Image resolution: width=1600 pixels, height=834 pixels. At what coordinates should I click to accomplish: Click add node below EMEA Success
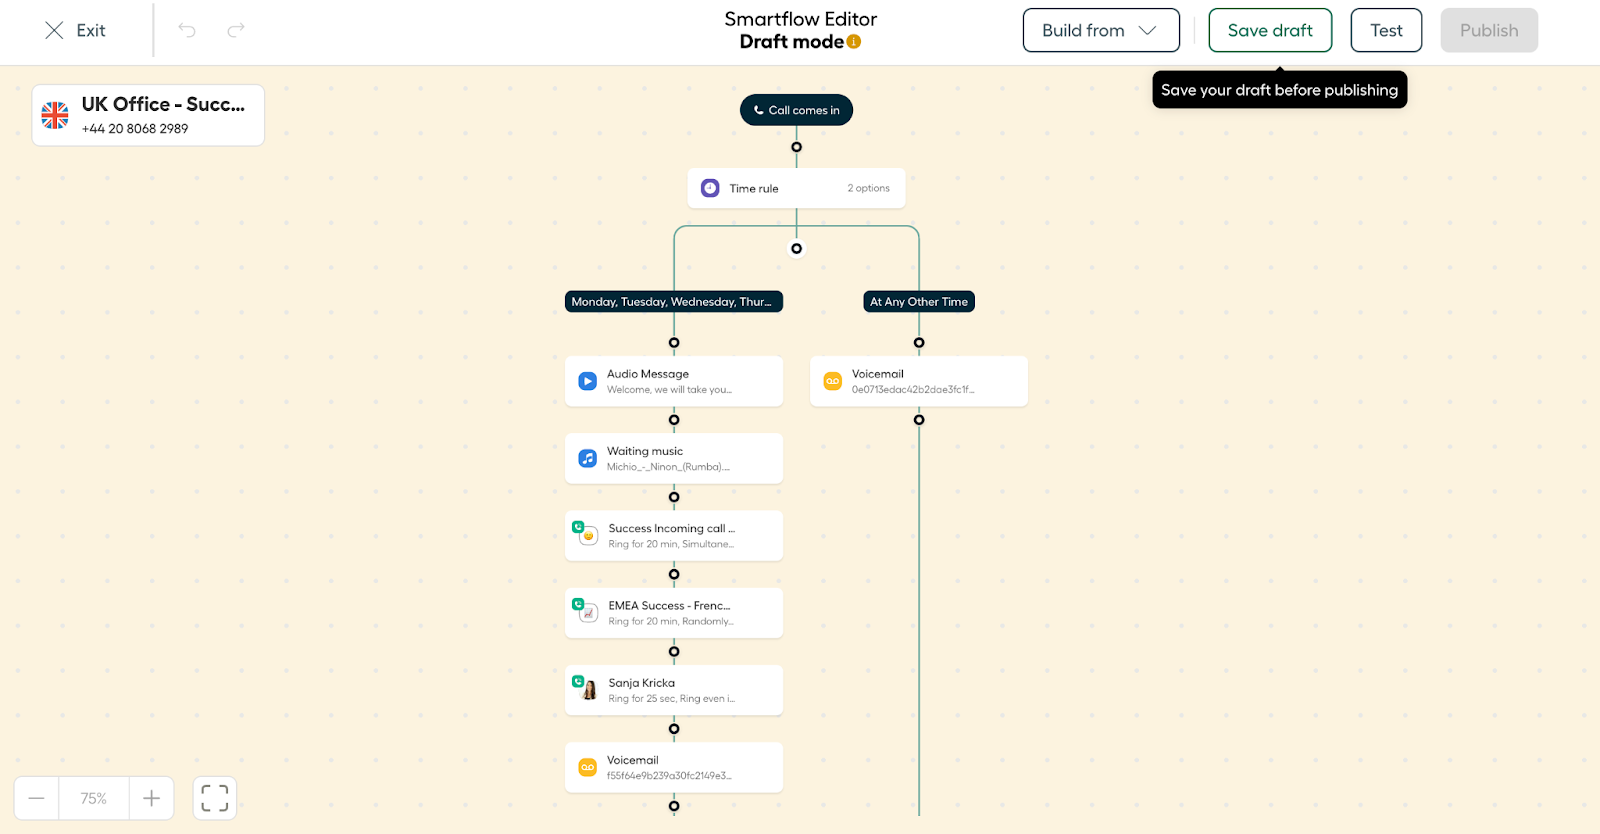(674, 651)
